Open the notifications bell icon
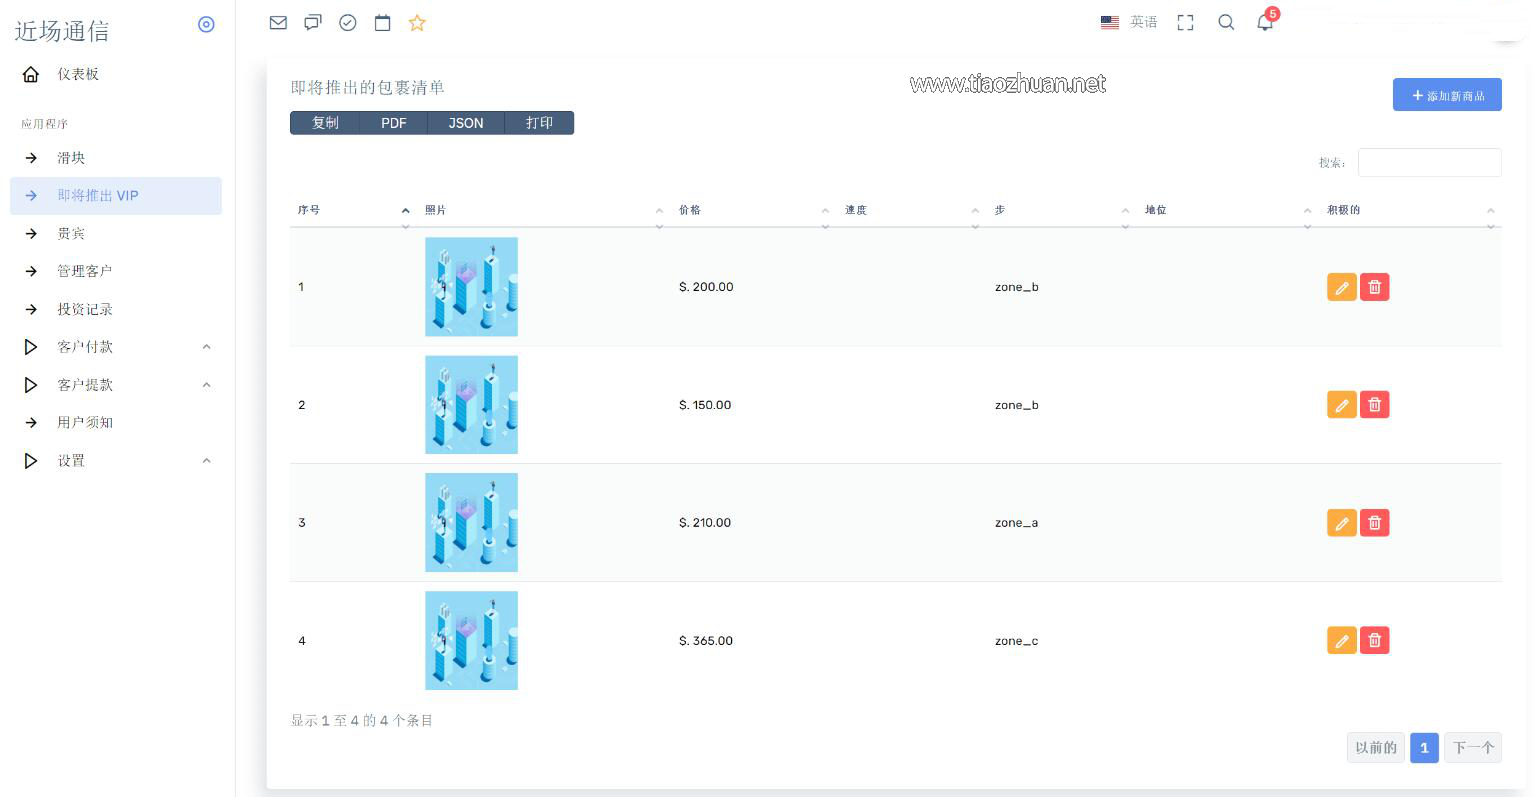Viewport: 1539px width, 797px height. click(1265, 22)
